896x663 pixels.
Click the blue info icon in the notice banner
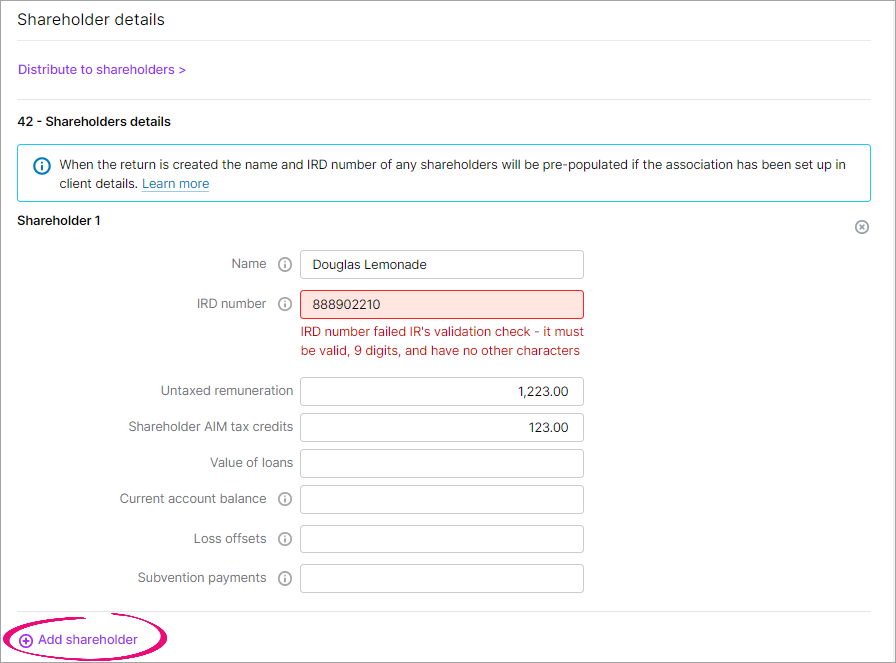tap(42, 166)
